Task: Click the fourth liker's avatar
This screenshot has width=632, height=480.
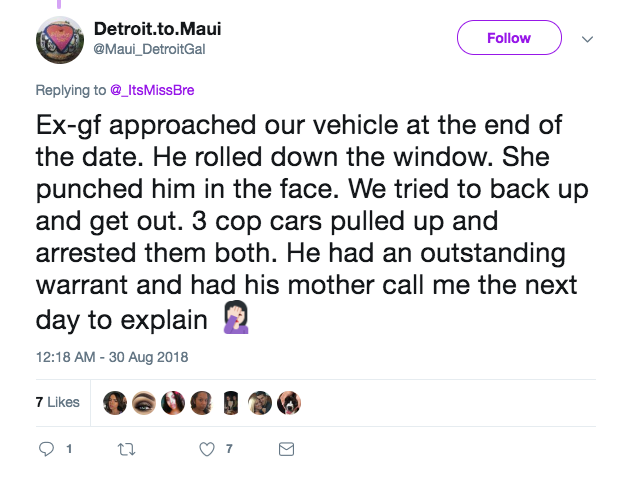Action: (201, 402)
